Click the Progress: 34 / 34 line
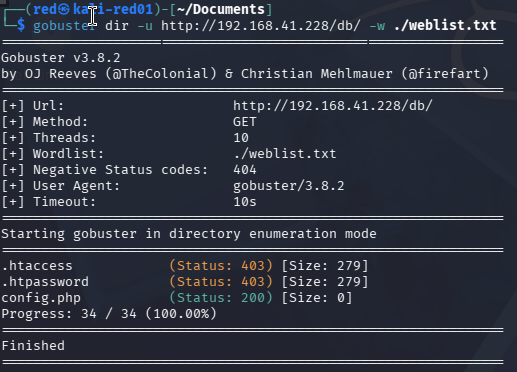This screenshot has width=517, height=372. coord(109,314)
